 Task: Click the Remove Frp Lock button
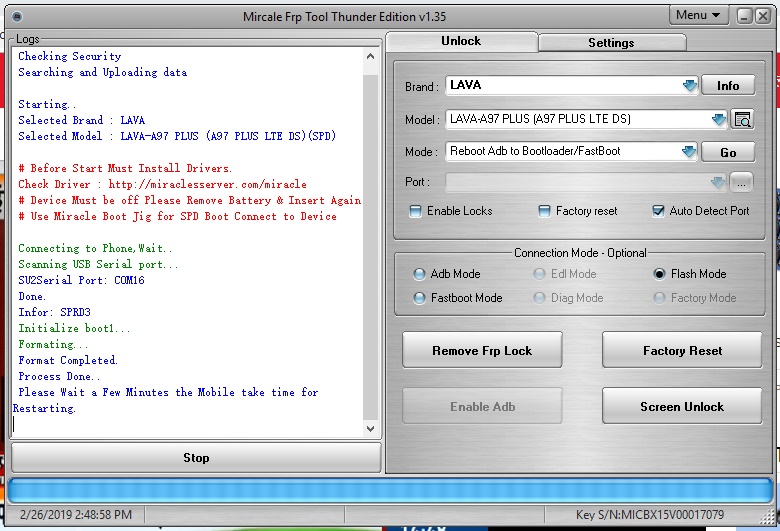[x=482, y=350]
